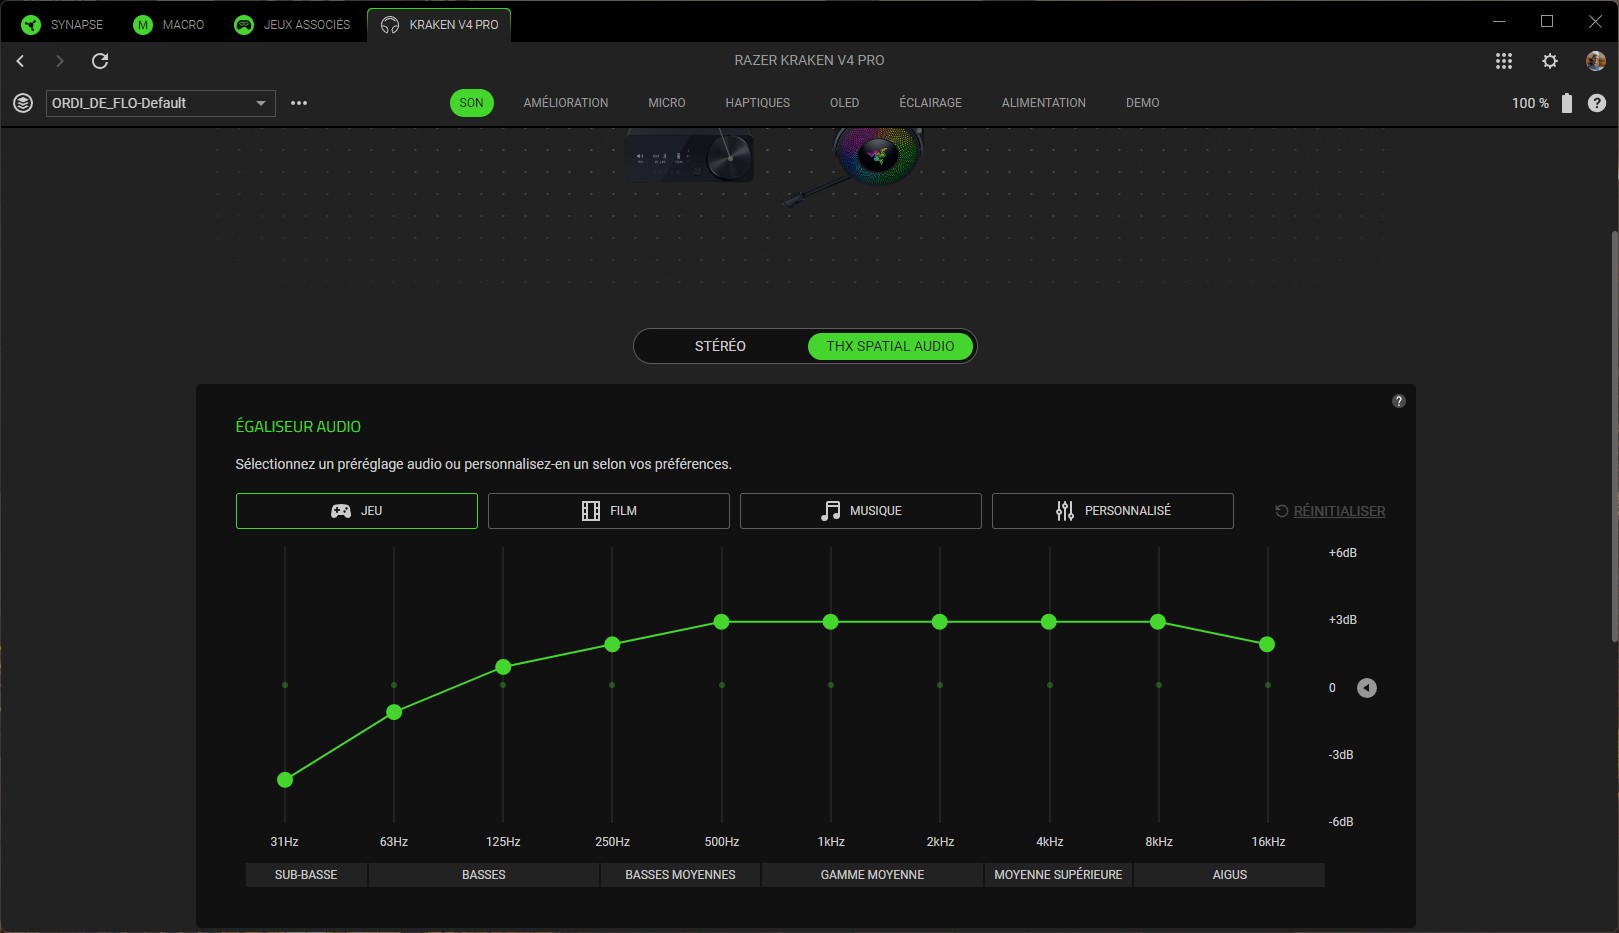This screenshot has width=1619, height=933.
Task: Click the page vertical scrollbar
Action: pyautogui.click(x=1614, y=436)
